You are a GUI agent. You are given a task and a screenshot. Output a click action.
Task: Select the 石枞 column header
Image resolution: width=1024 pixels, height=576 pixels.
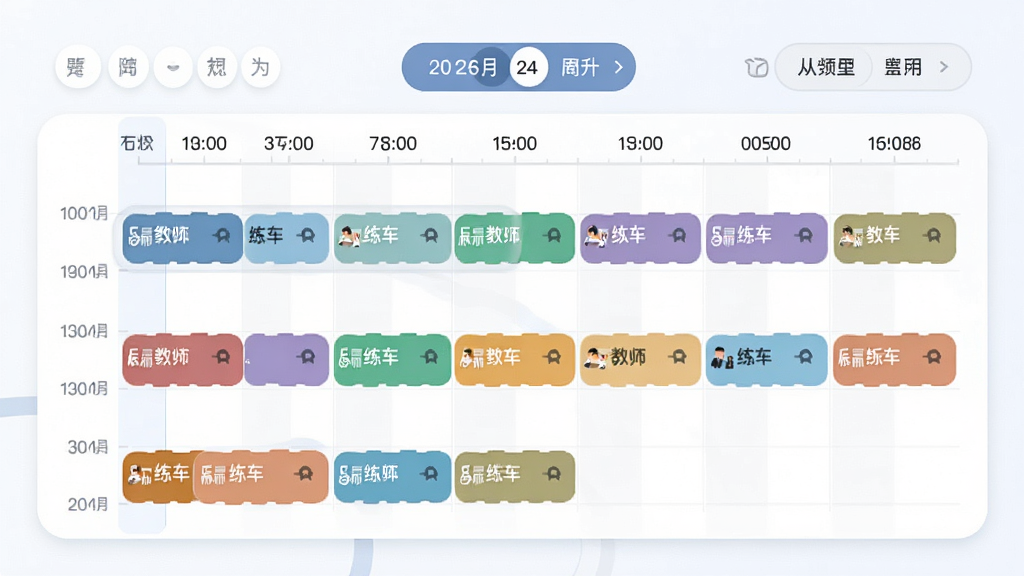pos(137,143)
